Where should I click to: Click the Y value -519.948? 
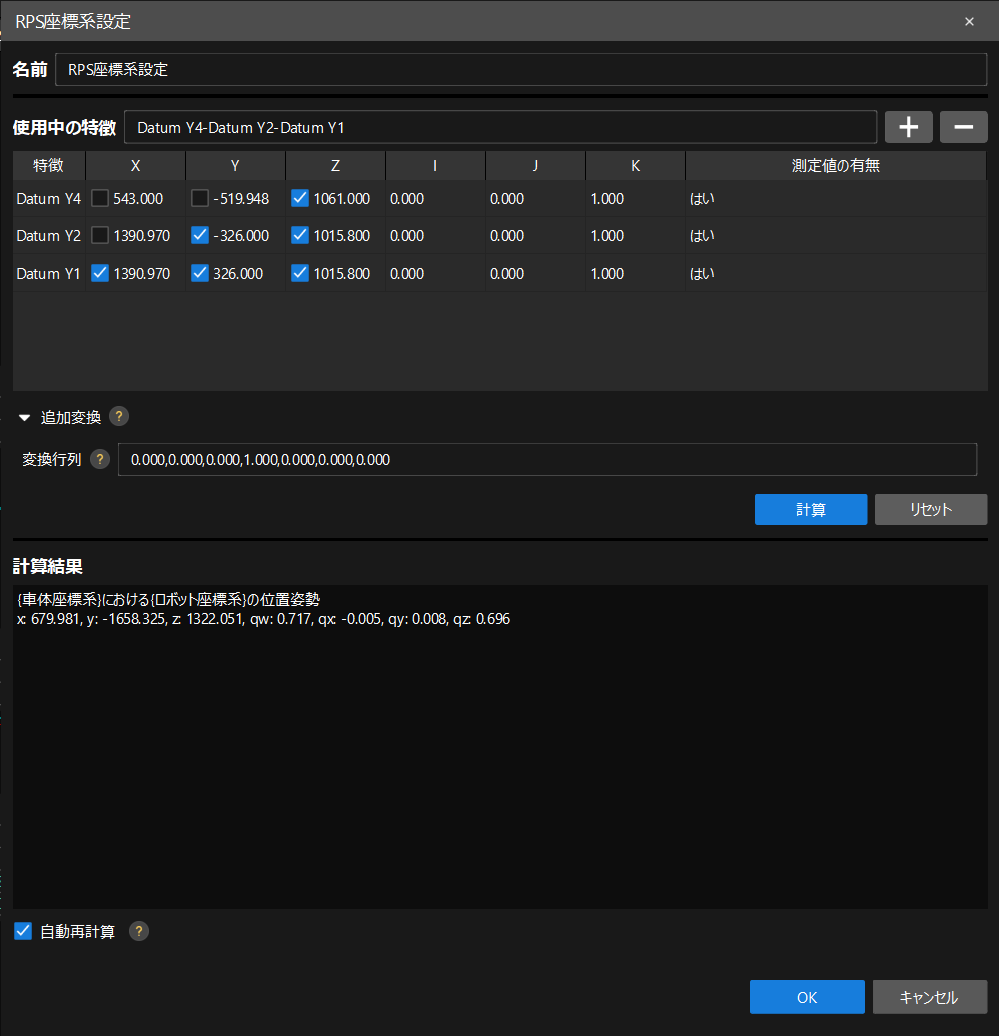tap(241, 198)
